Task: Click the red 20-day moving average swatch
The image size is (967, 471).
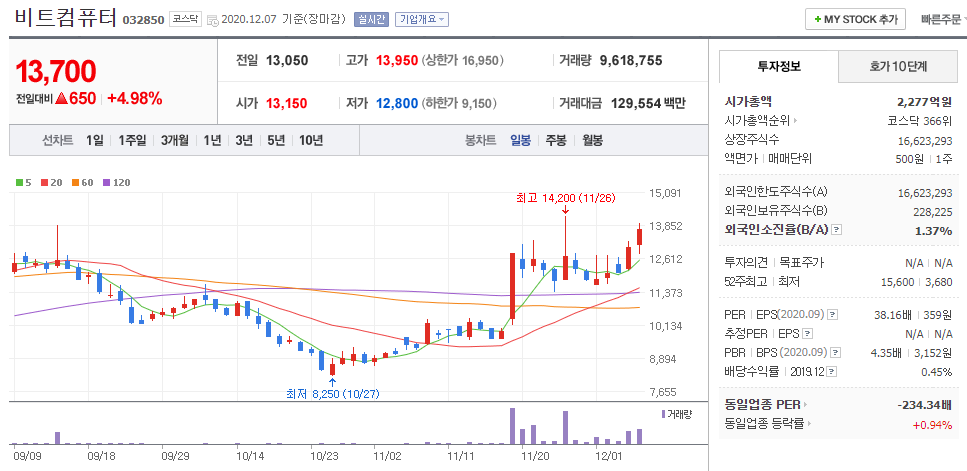Action: 44,182
